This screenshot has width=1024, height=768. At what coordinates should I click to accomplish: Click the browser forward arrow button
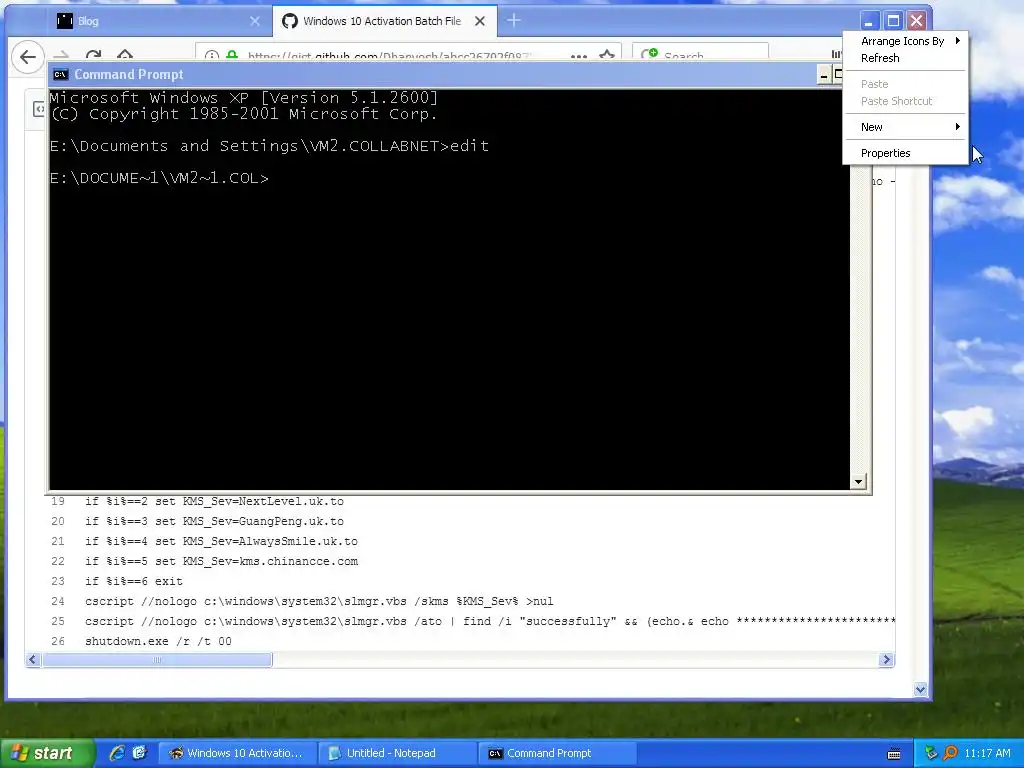(x=61, y=56)
